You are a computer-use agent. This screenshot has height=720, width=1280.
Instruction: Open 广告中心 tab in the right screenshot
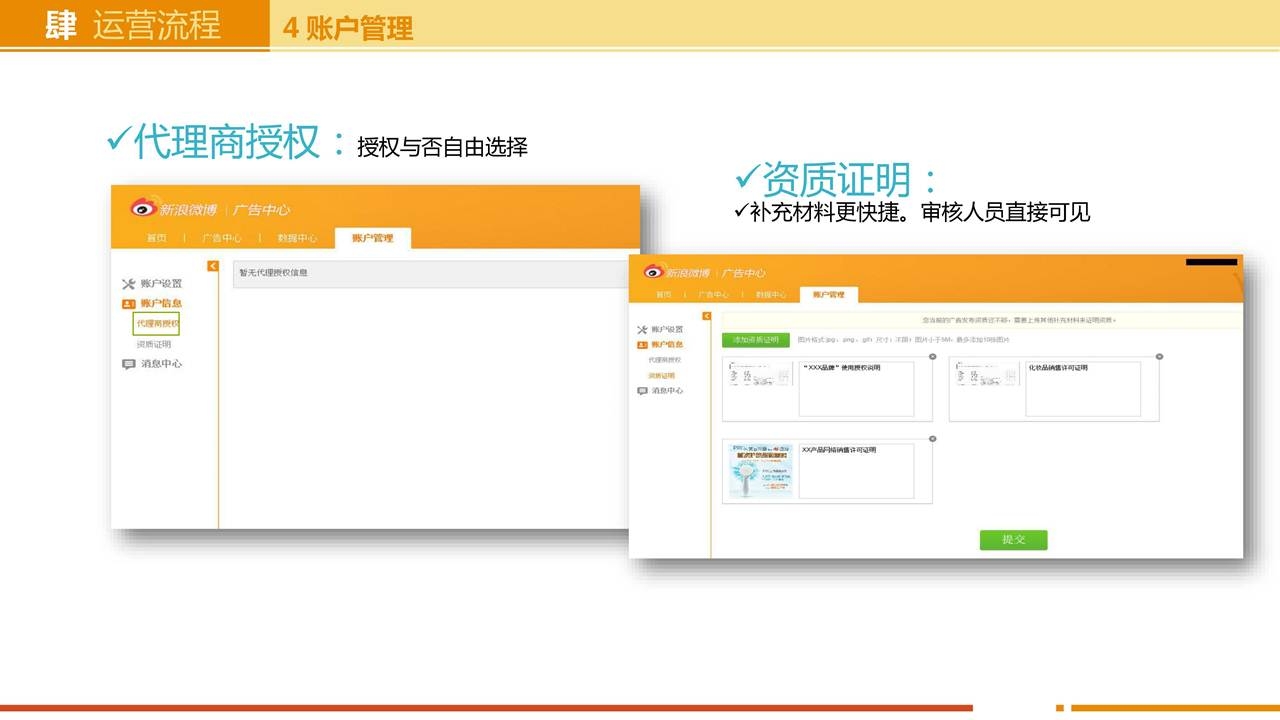pyautogui.click(x=713, y=295)
